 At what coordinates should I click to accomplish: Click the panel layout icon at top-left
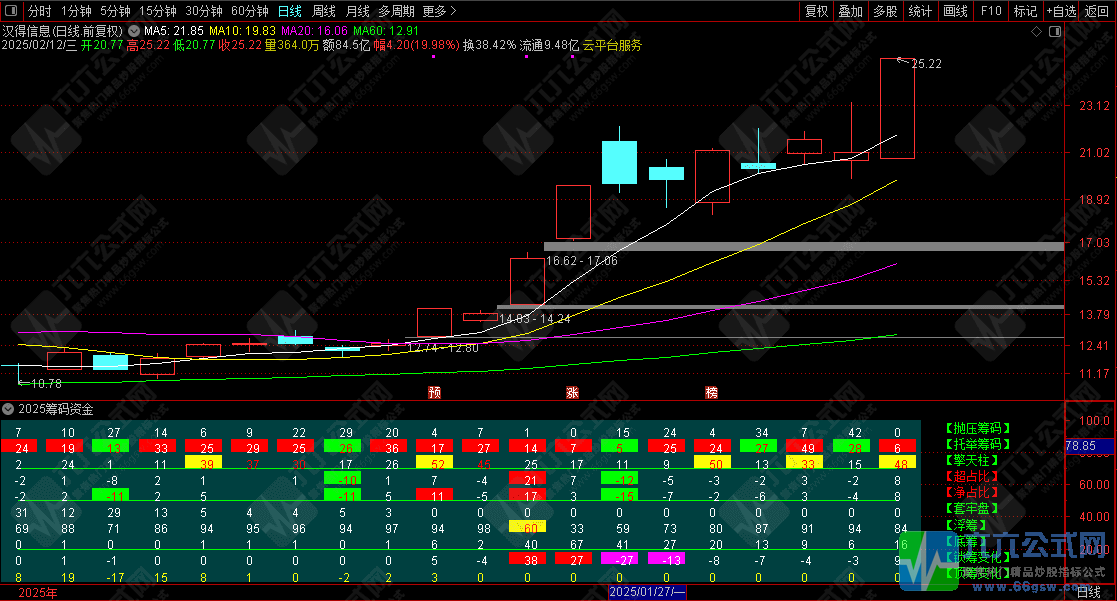point(10,11)
